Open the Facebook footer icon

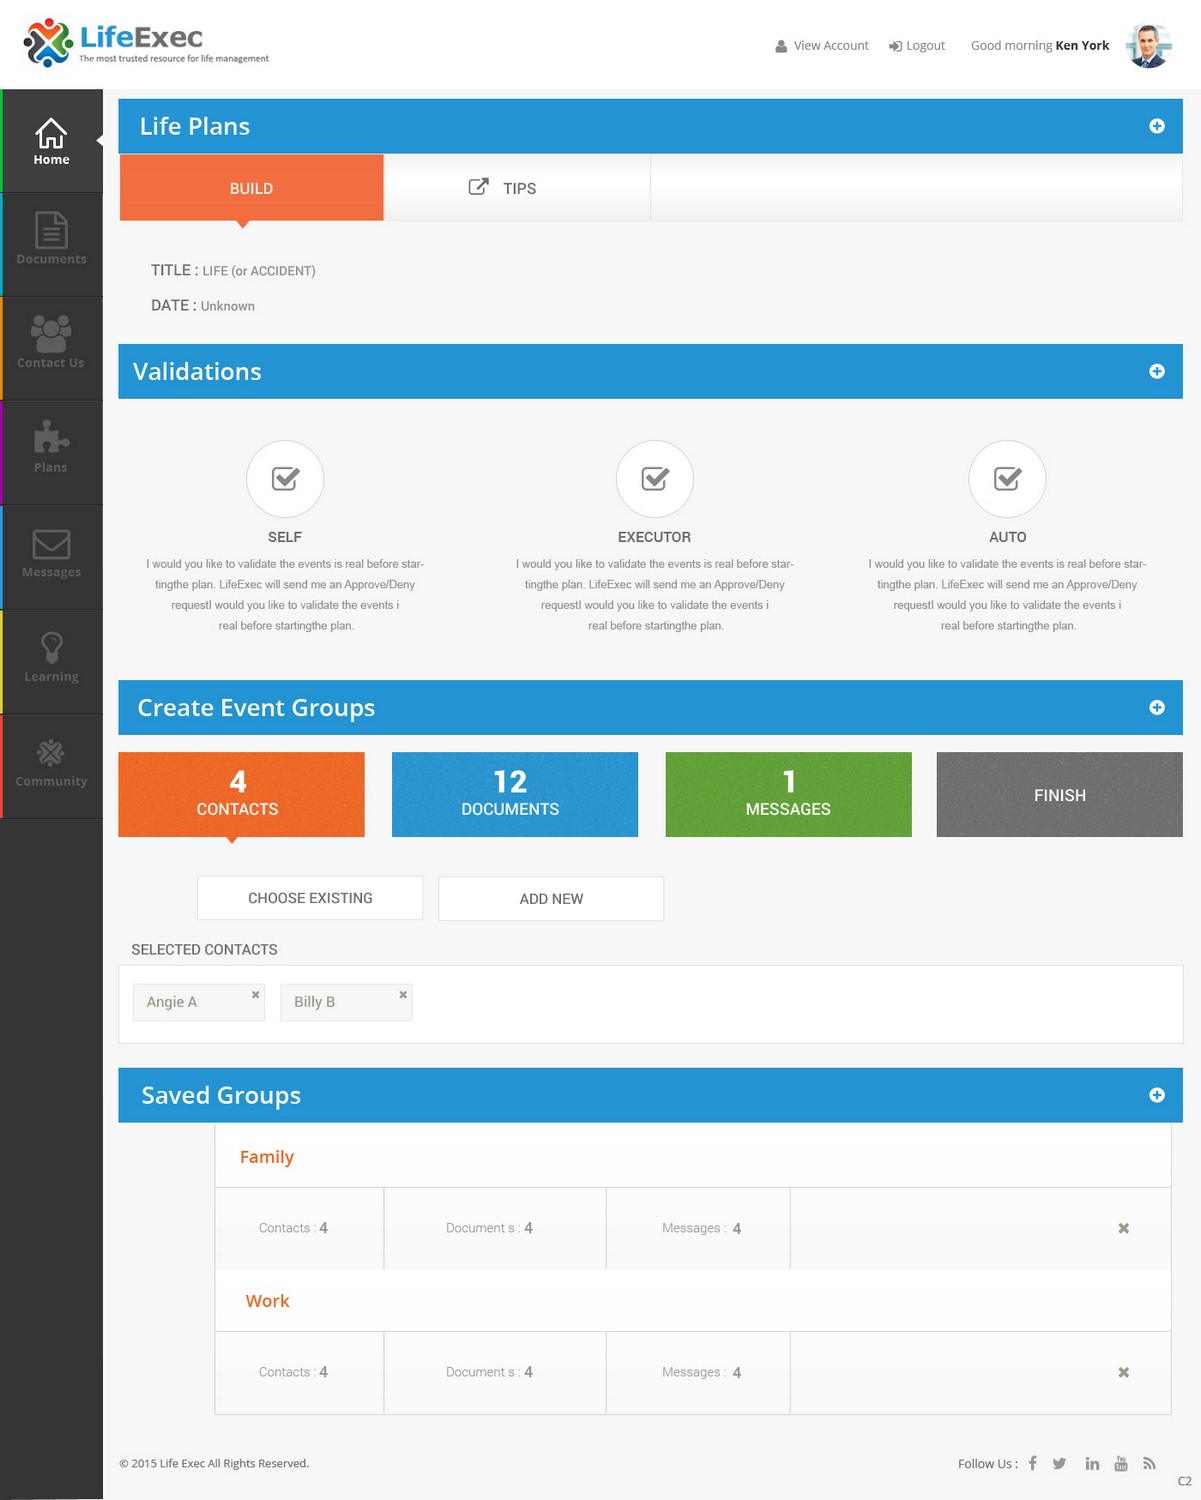[1032, 1463]
